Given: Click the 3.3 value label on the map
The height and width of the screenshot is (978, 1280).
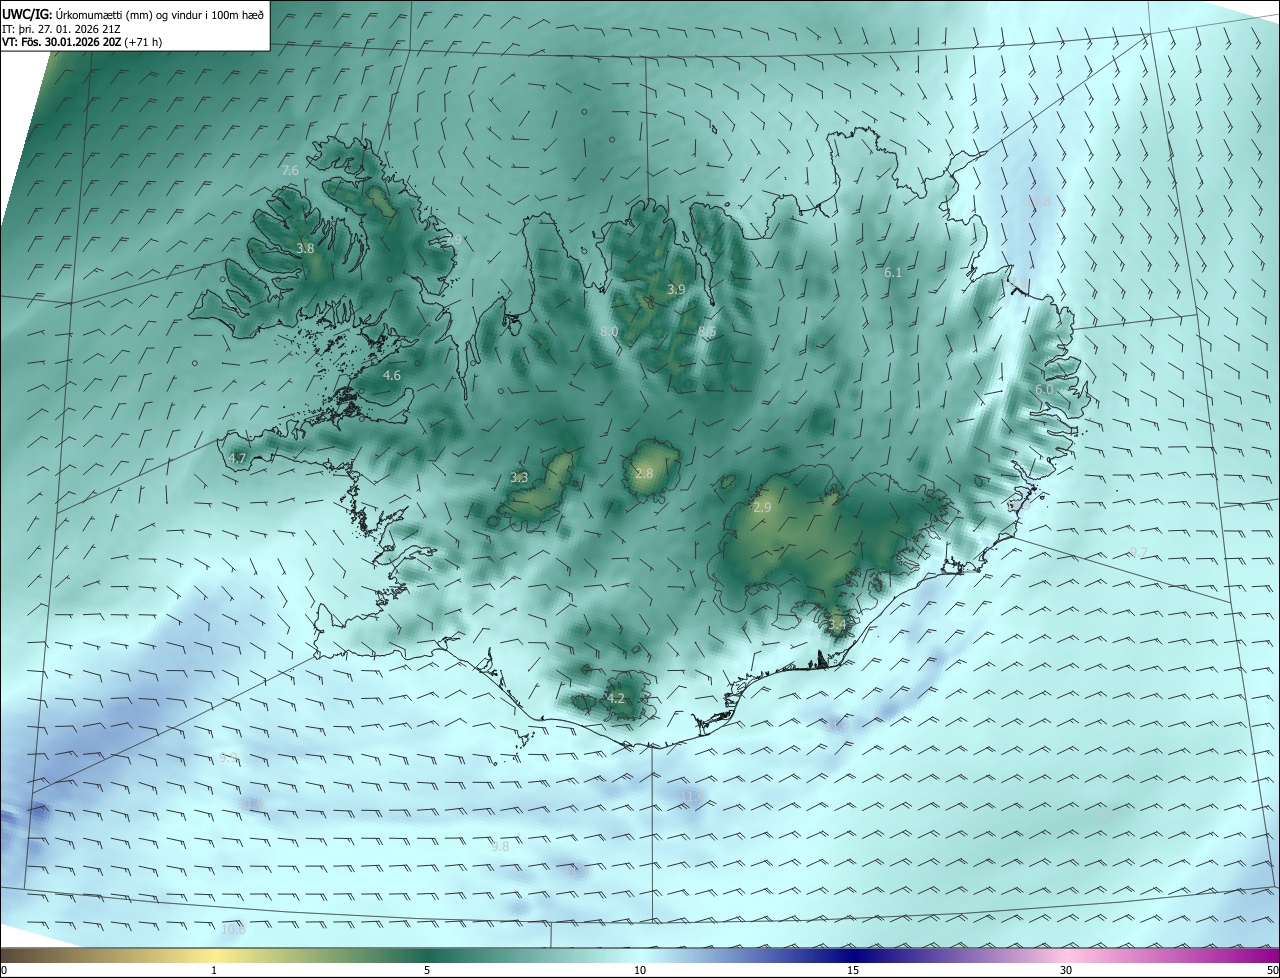Looking at the screenshot, I should point(519,478).
